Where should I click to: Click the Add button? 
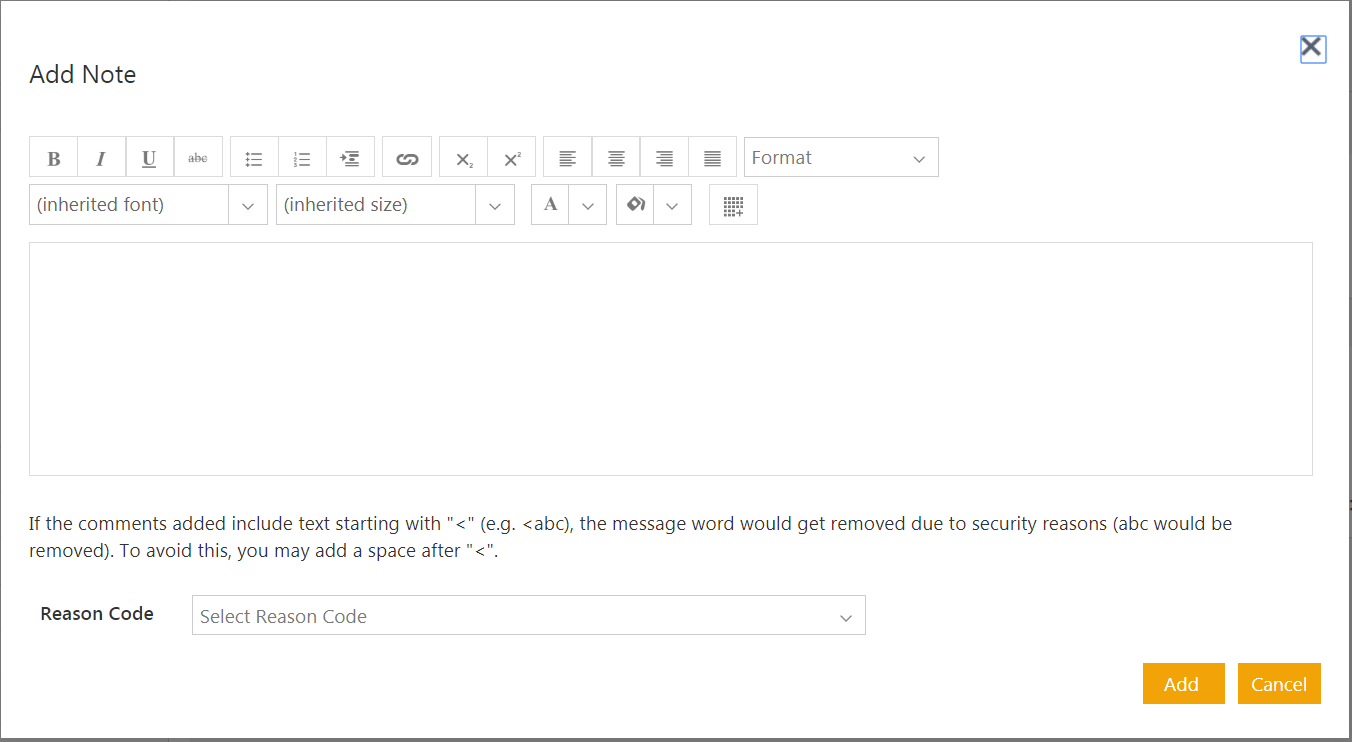[x=1182, y=684]
